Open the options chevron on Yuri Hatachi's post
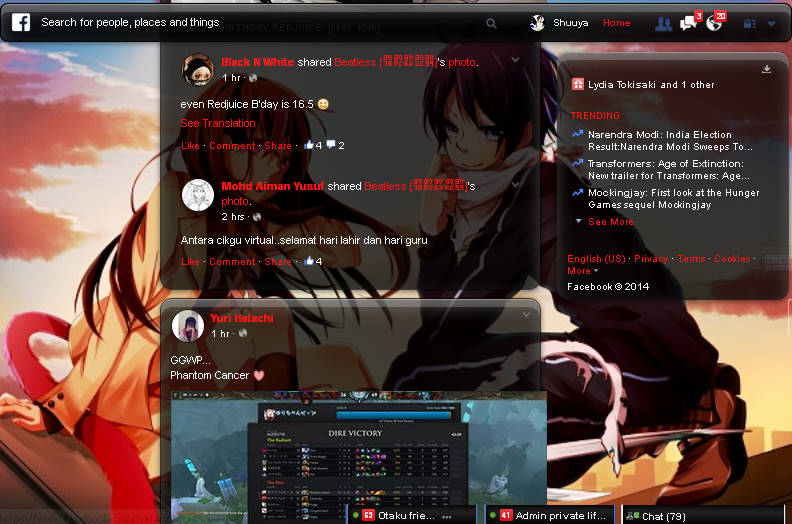This screenshot has height=524, width=792. [x=526, y=315]
